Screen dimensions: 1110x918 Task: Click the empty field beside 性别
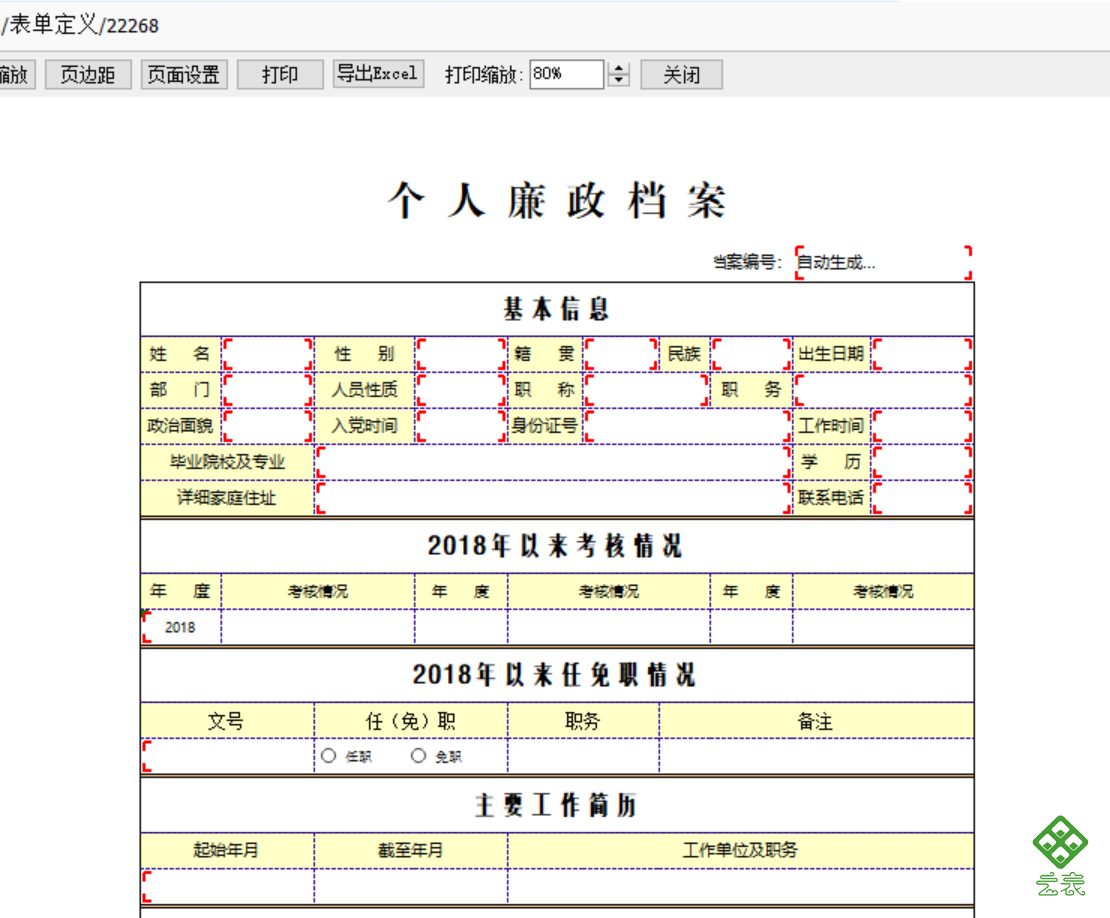point(461,354)
